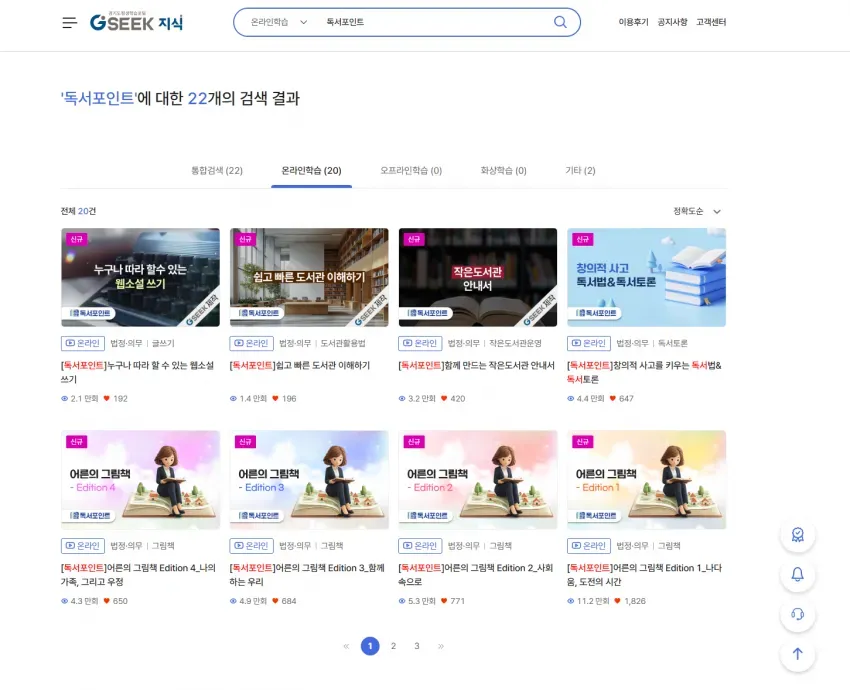
Task: Click heart icon on 작은도서관 안내서 course
Action: pos(444,398)
